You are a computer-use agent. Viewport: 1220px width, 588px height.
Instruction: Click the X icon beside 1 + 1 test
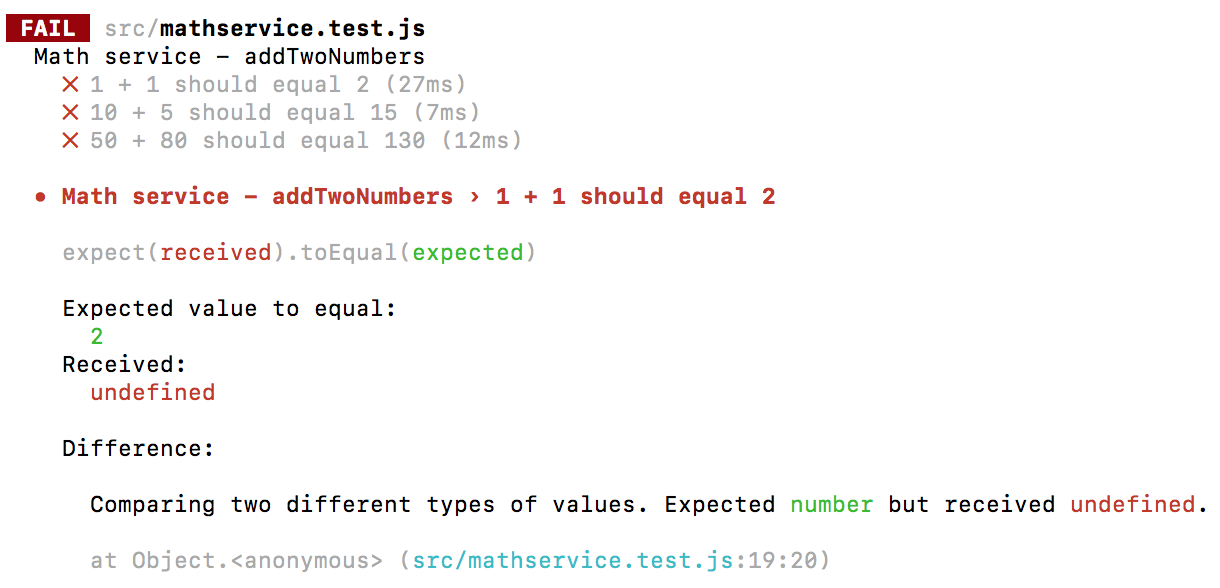70,85
